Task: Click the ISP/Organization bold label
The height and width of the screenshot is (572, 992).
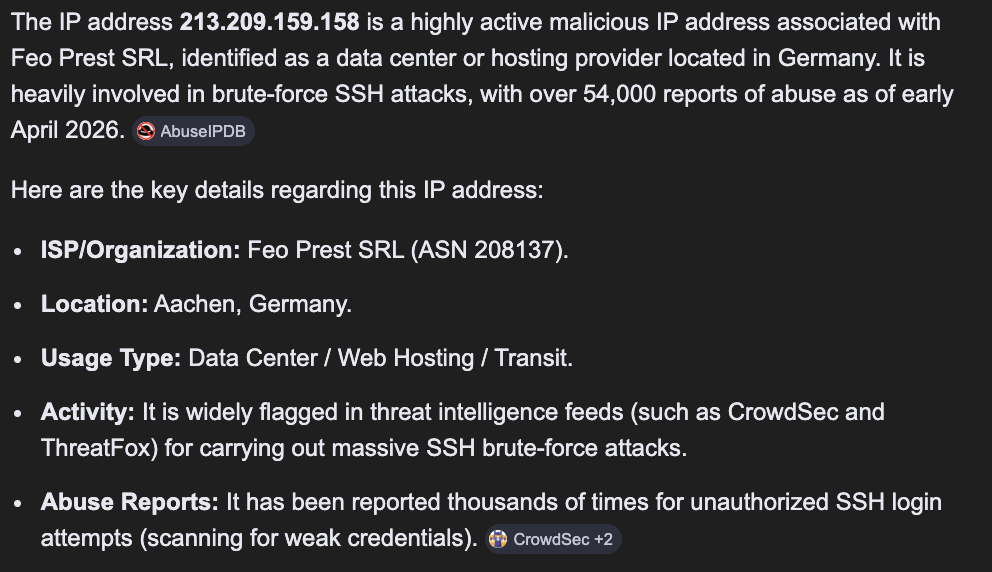Action: pos(140,250)
